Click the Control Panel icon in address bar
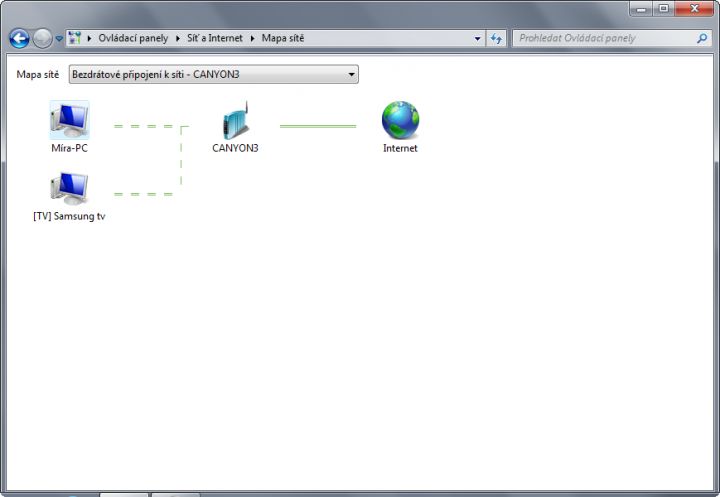 coord(74,38)
